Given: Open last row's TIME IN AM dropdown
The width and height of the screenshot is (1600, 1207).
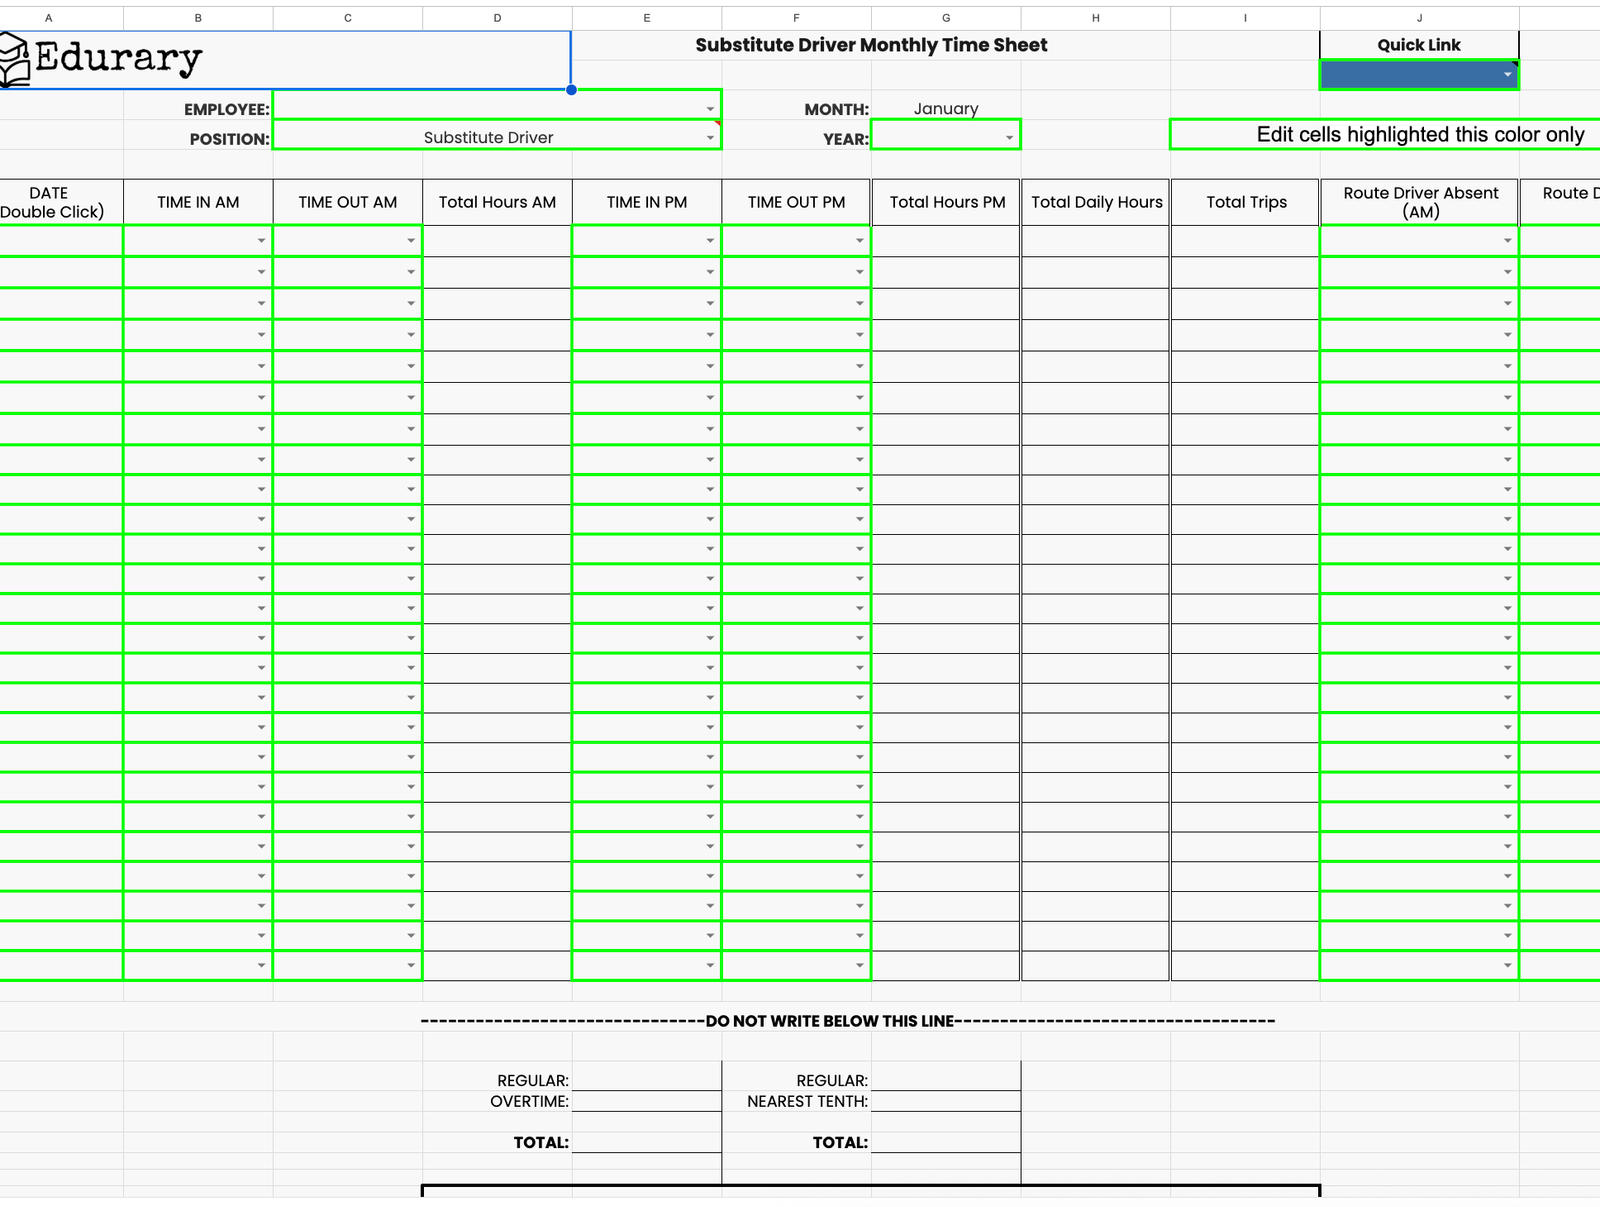Looking at the screenshot, I should point(261,966).
